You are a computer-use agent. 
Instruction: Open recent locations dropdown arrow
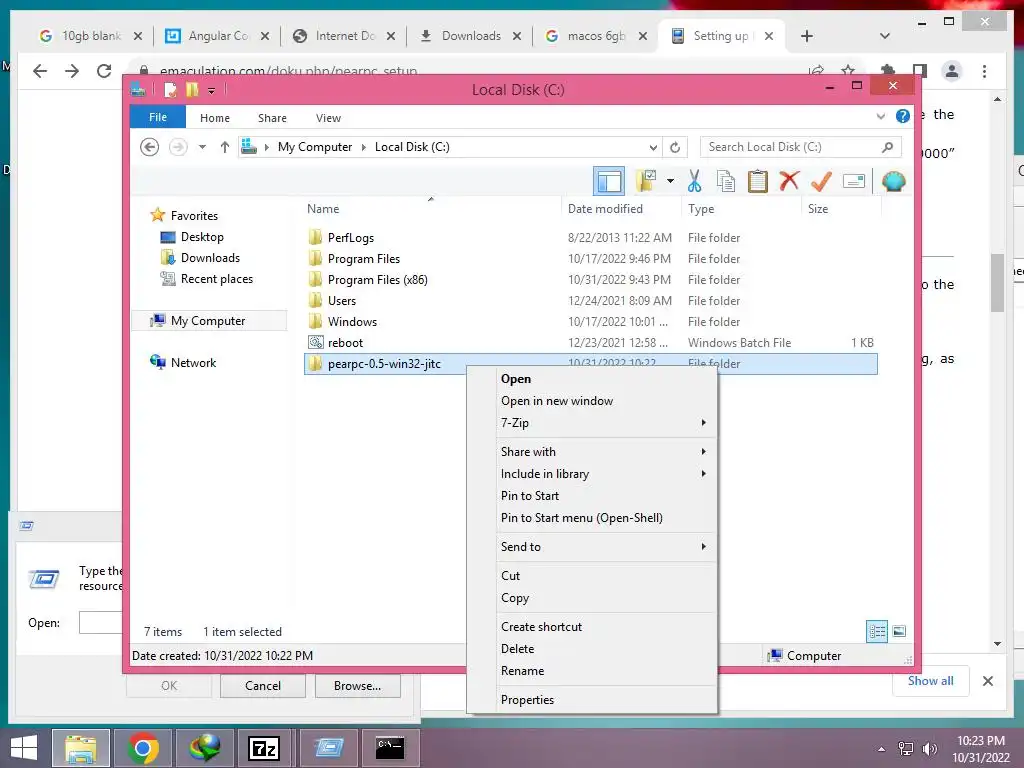click(x=202, y=147)
